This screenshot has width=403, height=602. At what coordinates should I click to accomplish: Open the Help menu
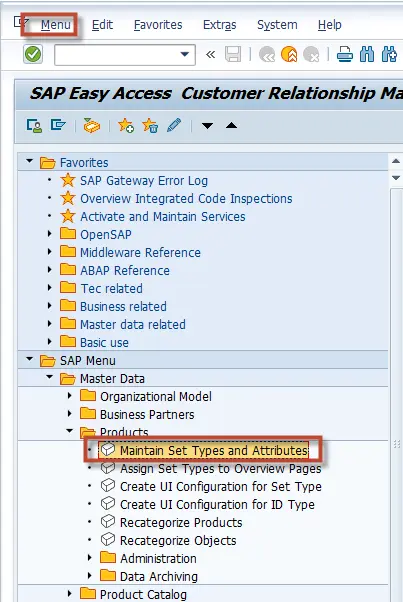tap(329, 25)
